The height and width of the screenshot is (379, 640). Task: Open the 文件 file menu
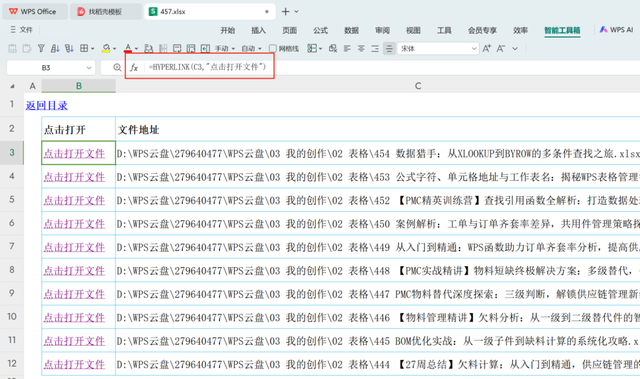pyautogui.click(x=22, y=30)
